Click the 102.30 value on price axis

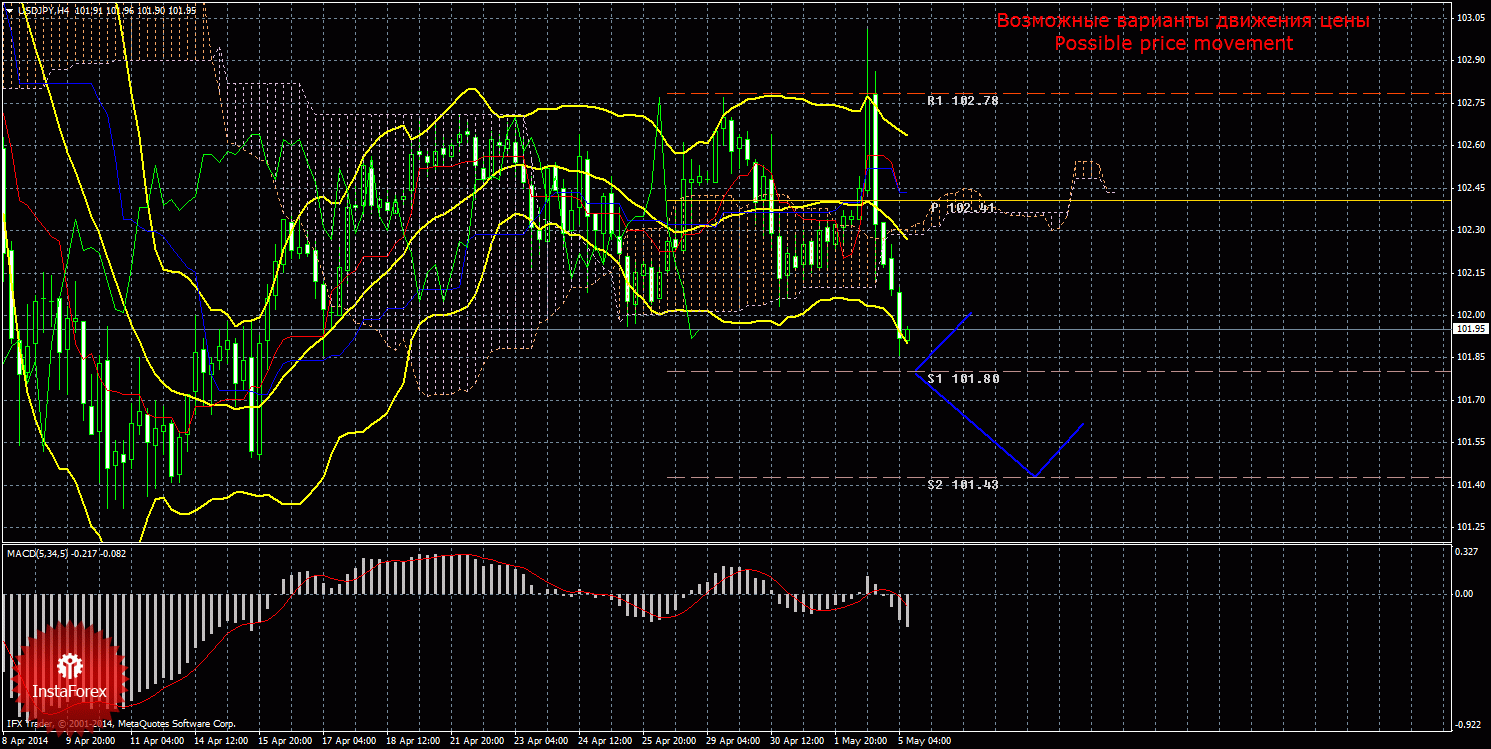pos(1470,230)
